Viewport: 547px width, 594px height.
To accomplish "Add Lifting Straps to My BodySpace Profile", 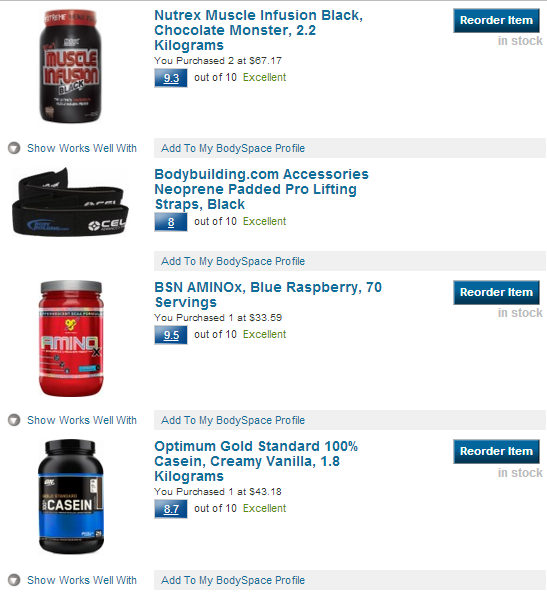I will [x=350, y=261].
